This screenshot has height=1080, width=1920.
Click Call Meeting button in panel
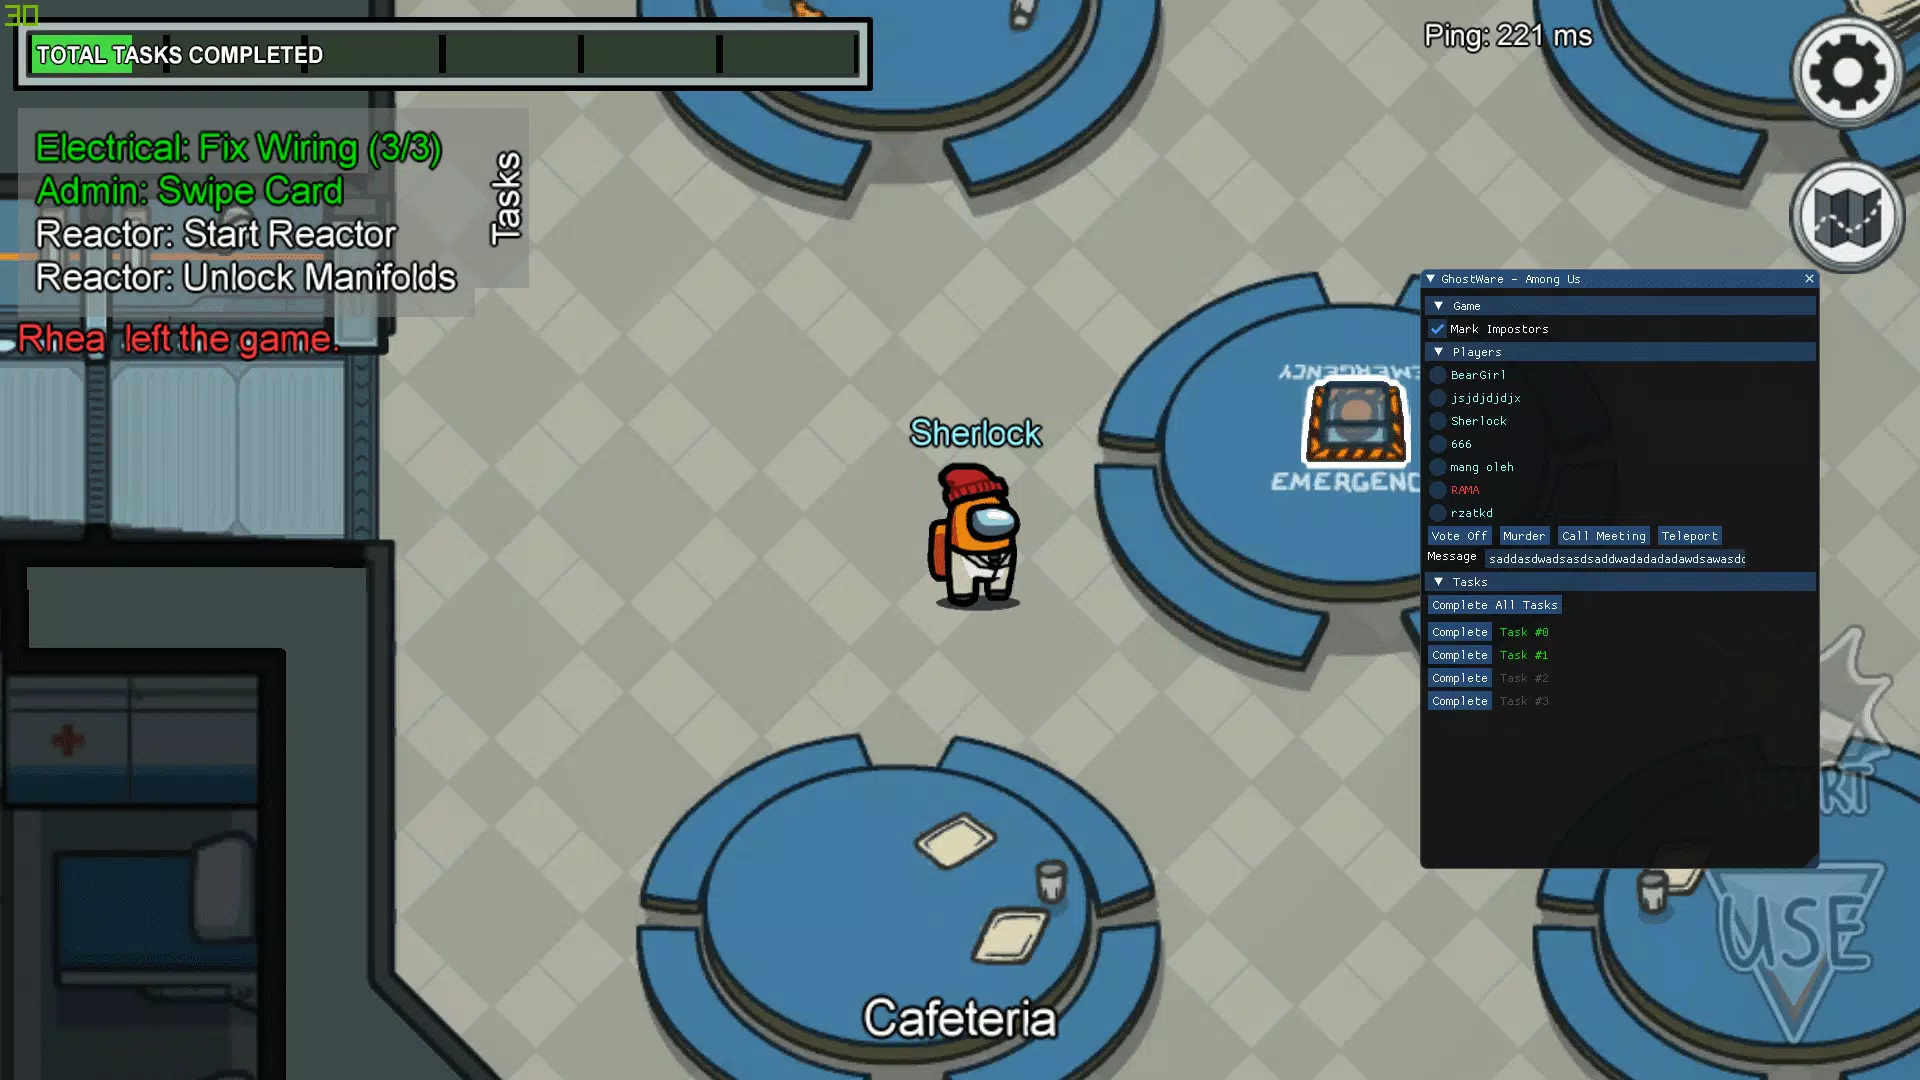pyautogui.click(x=1604, y=535)
